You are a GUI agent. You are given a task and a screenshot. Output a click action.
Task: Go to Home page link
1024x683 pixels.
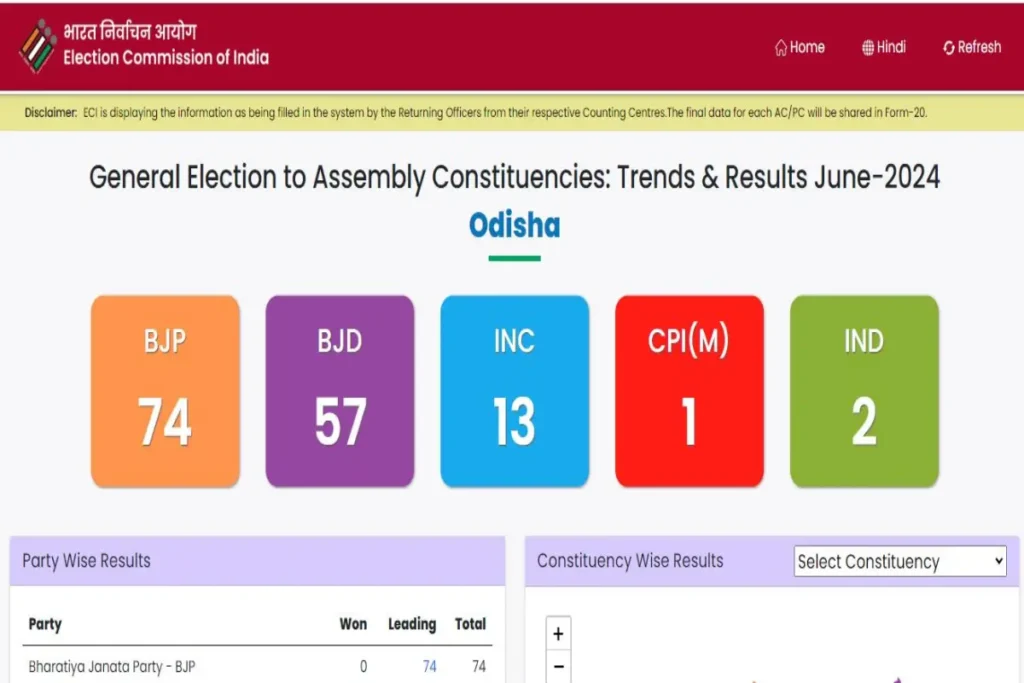[x=807, y=47]
